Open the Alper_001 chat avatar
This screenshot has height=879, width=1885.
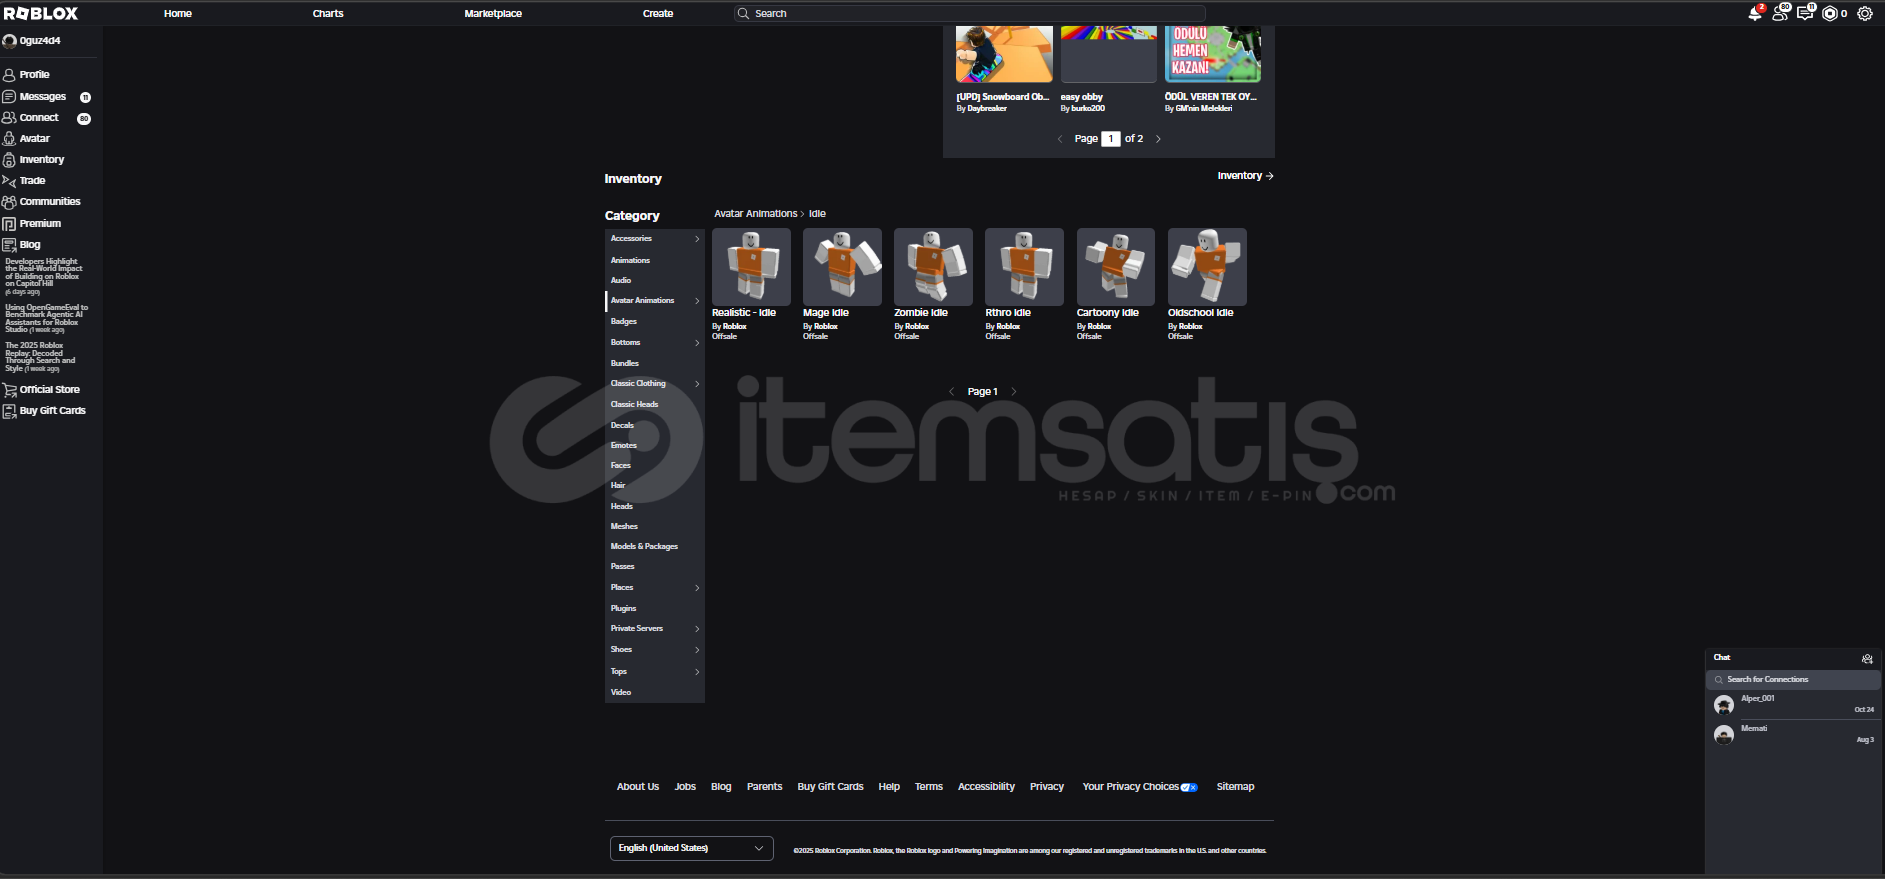pos(1724,705)
